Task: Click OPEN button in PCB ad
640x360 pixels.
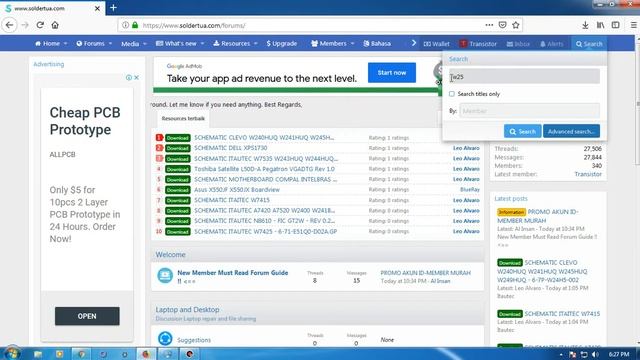Action: [x=87, y=316]
